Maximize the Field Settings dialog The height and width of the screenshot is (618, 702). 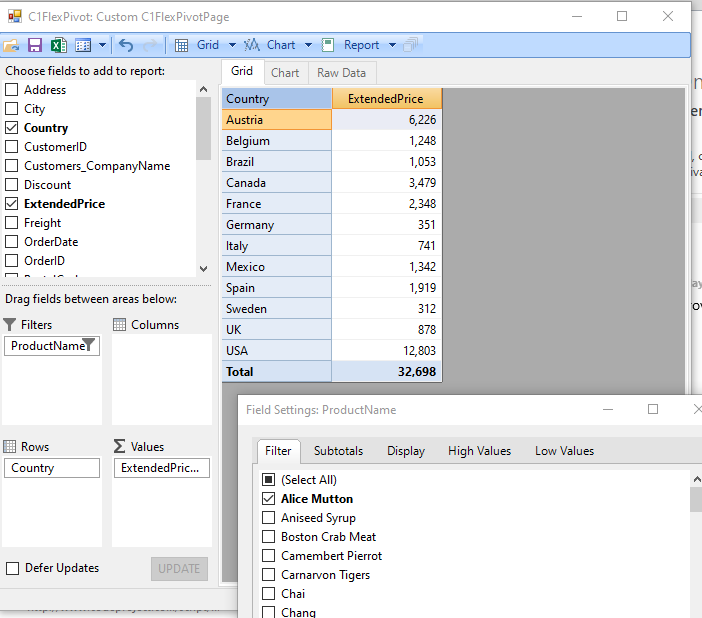(653, 409)
